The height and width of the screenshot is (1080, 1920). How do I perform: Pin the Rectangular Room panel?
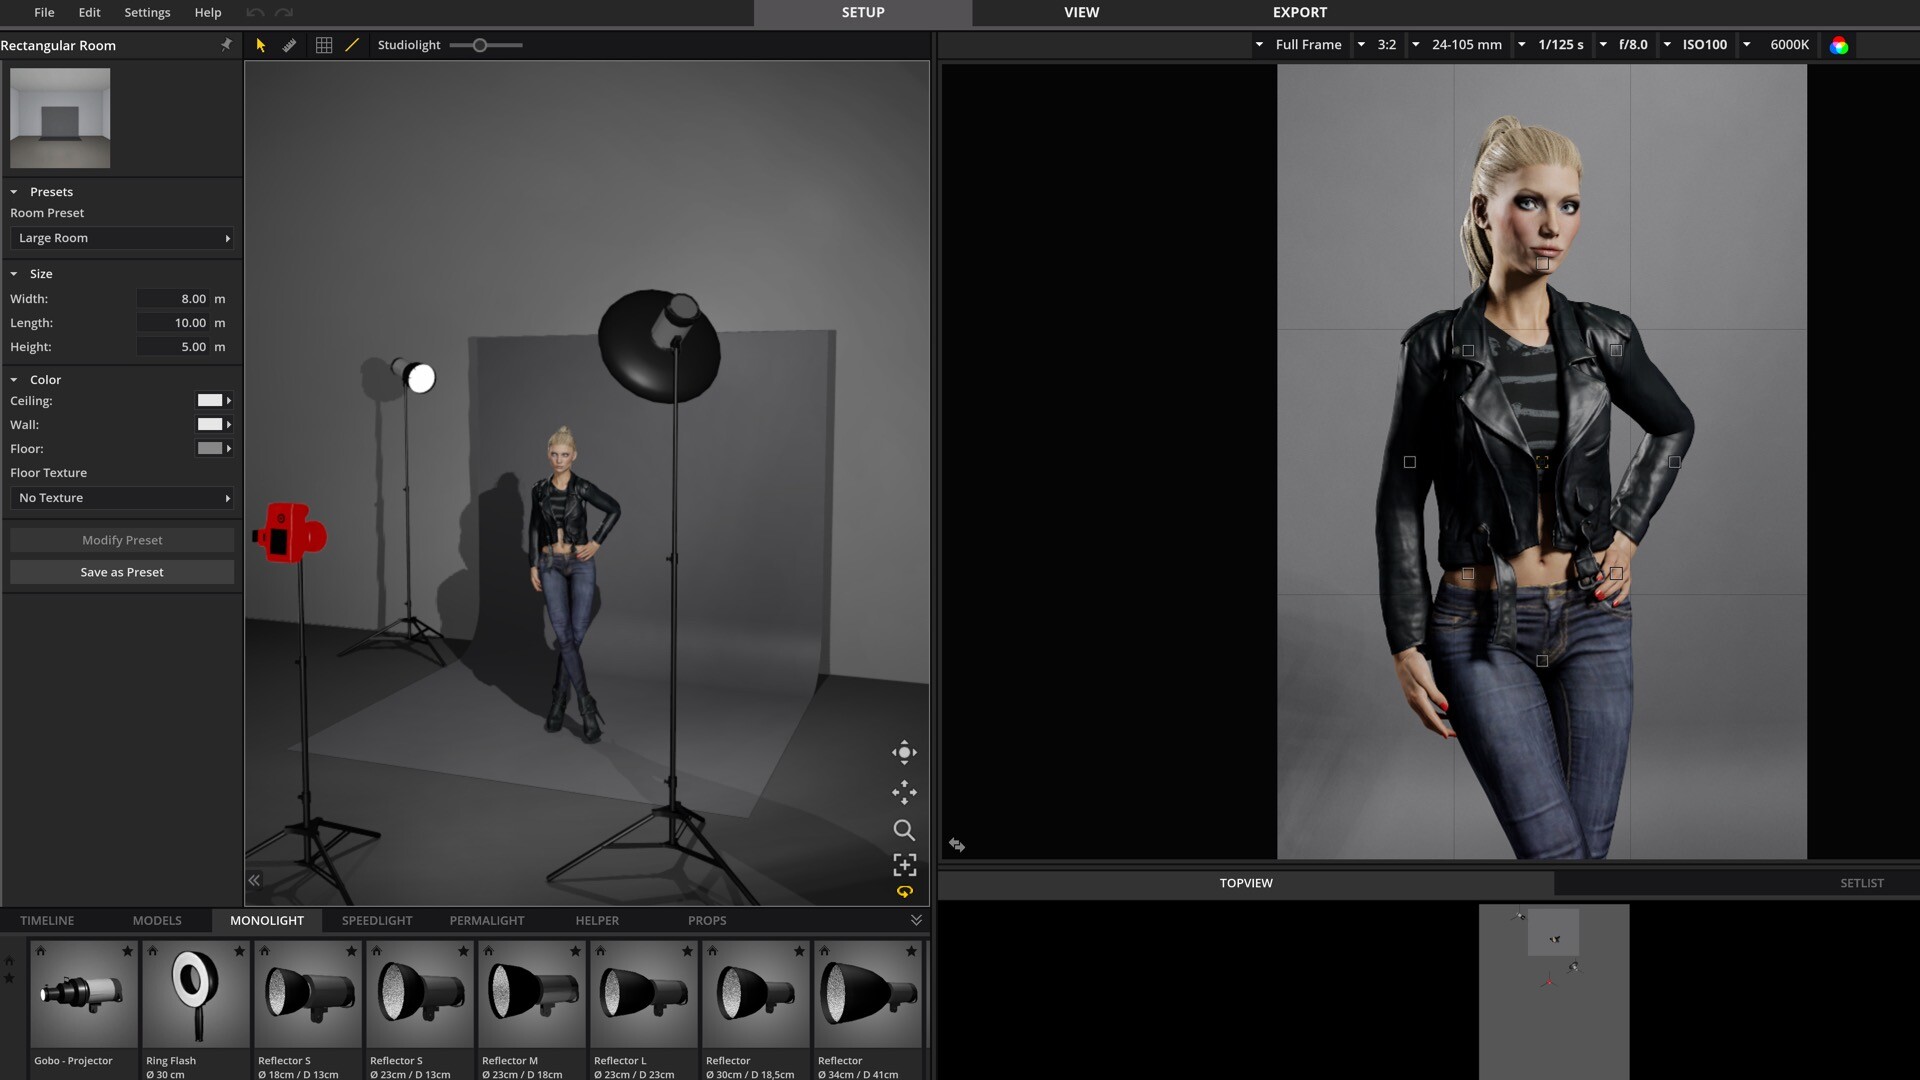coord(226,45)
